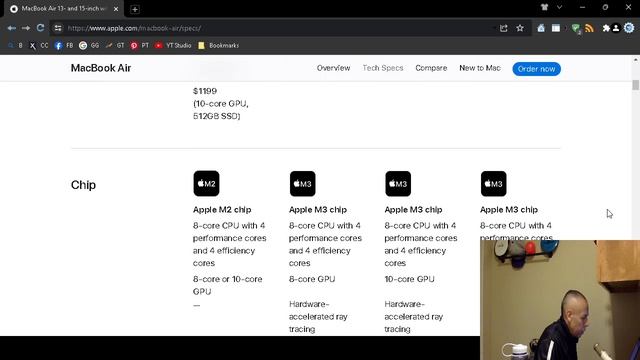
Task: Click the M3 chip icon above 10-core GPU
Action: (398, 184)
